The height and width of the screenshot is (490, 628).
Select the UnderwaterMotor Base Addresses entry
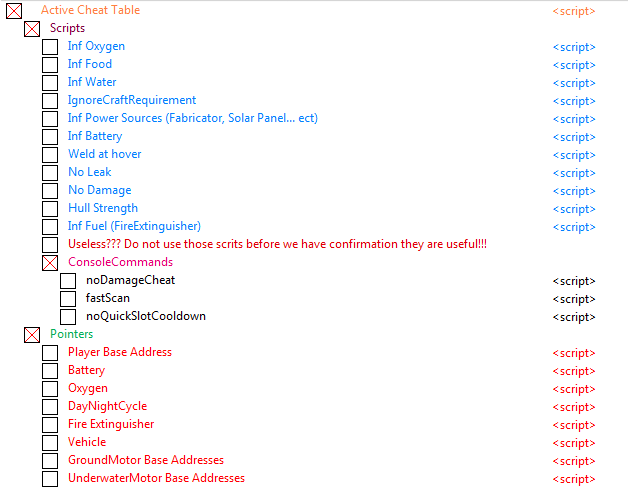(156, 478)
